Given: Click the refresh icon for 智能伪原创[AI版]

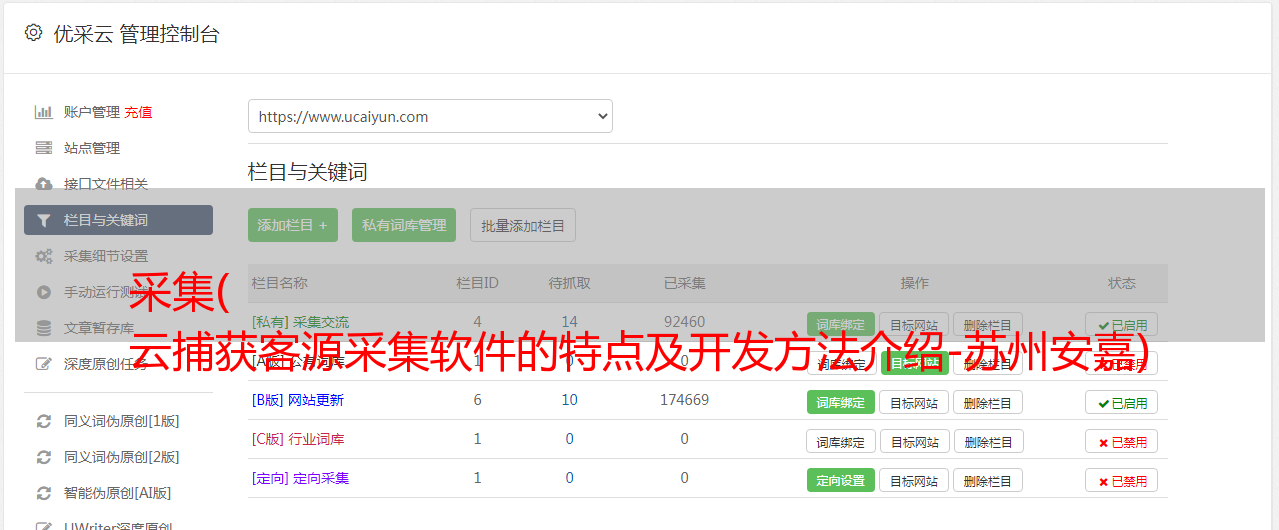Looking at the screenshot, I should click(43, 493).
